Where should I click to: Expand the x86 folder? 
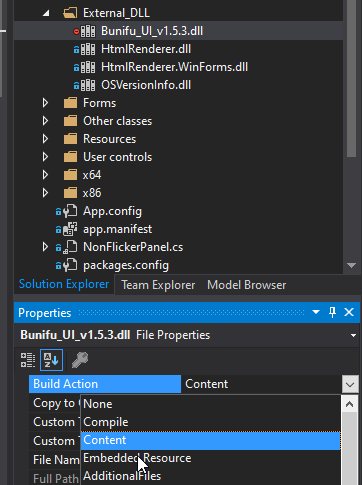click(46, 193)
